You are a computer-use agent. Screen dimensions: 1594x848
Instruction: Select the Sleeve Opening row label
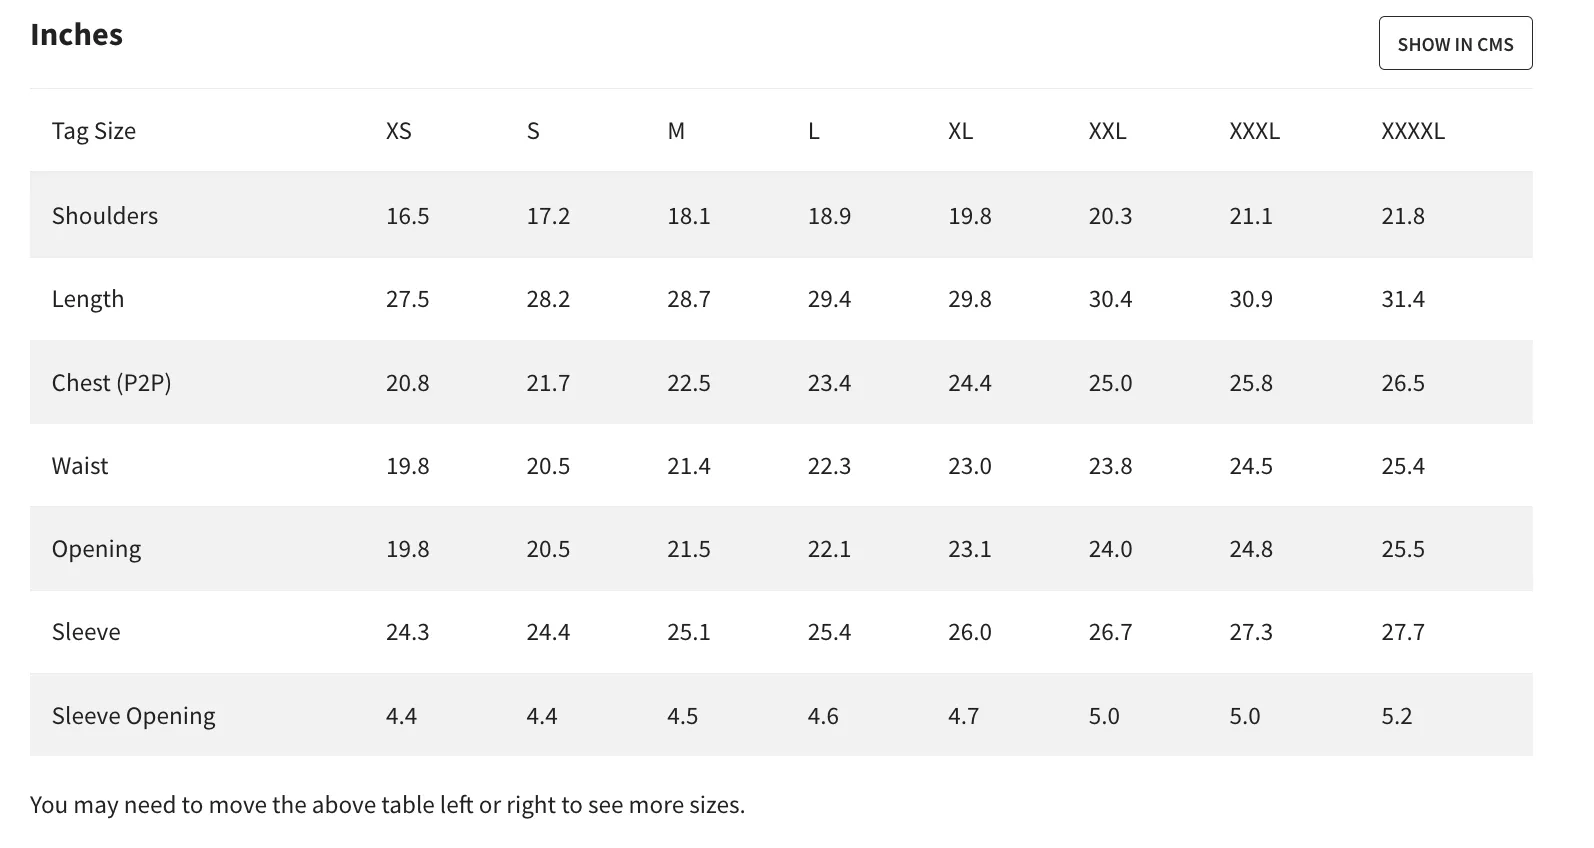click(x=134, y=716)
